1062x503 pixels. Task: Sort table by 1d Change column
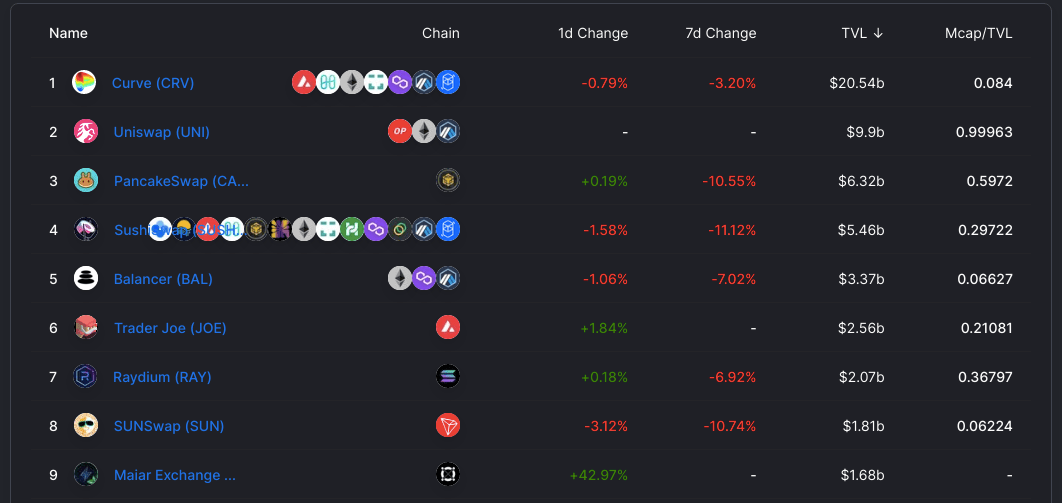coord(593,33)
